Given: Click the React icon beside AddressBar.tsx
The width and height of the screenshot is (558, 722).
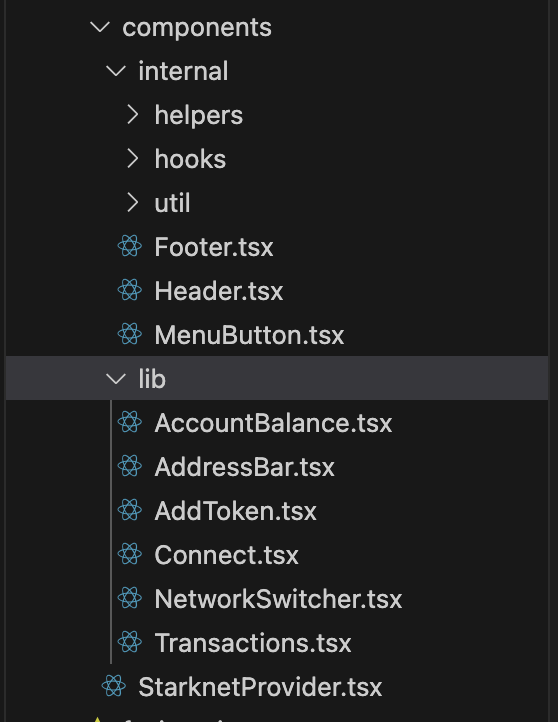Looking at the screenshot, I should click(x=130, y=466).
